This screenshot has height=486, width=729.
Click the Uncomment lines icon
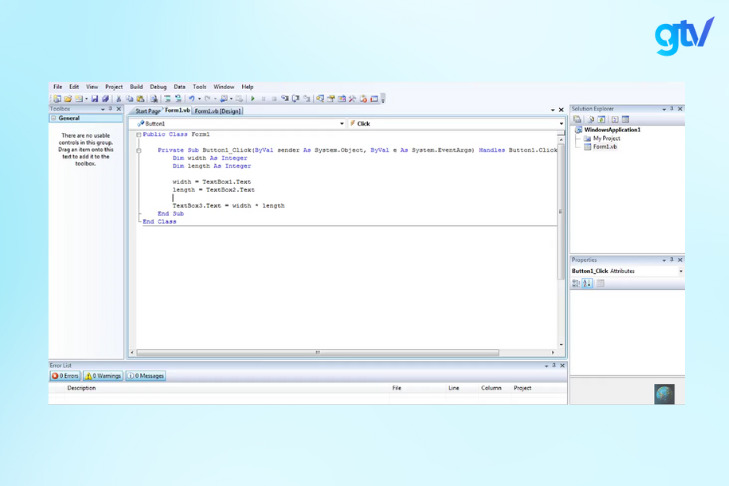[x=178, y=99]
